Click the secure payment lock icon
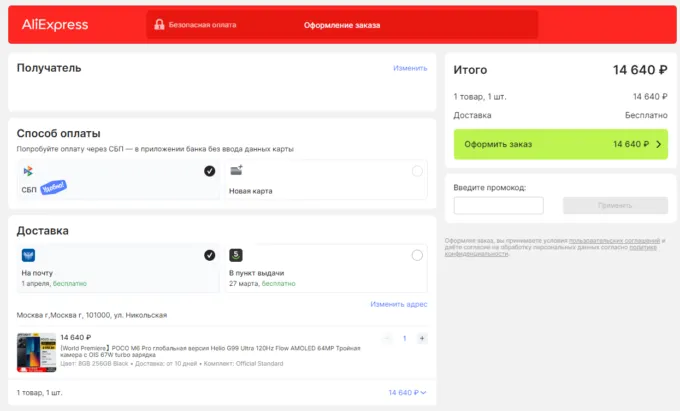The height and width of the screenshot is (411, 680). [159, 25]
